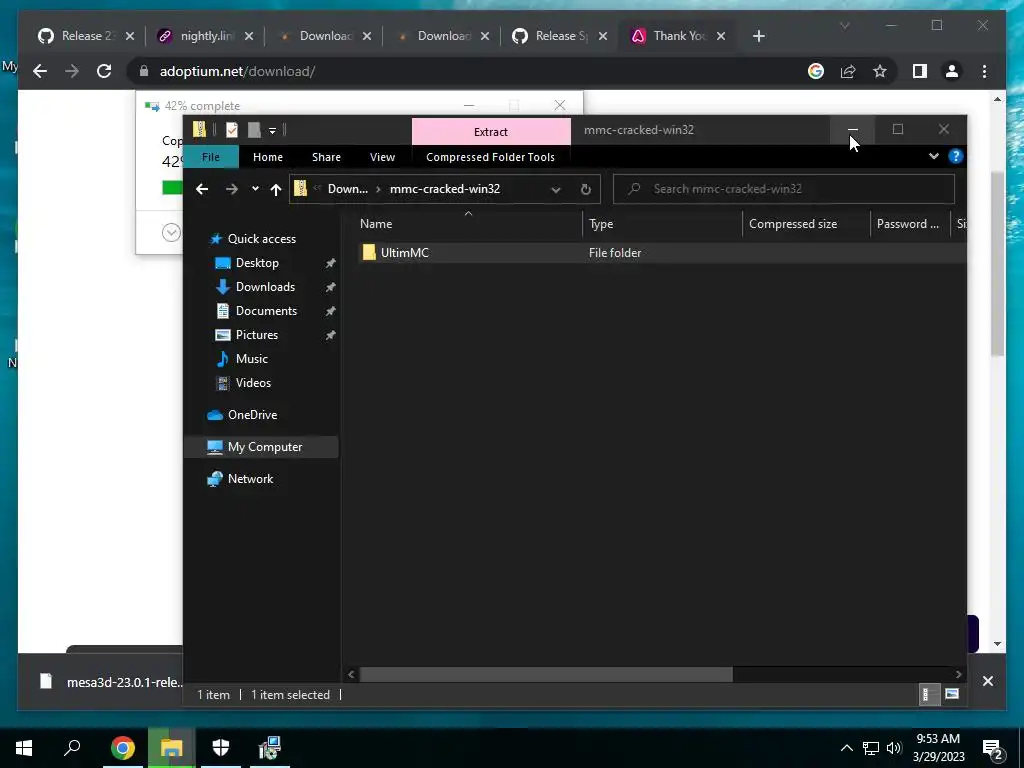
Task: Open Pictures in the navigation pane
Action: (x=256, y=334)
